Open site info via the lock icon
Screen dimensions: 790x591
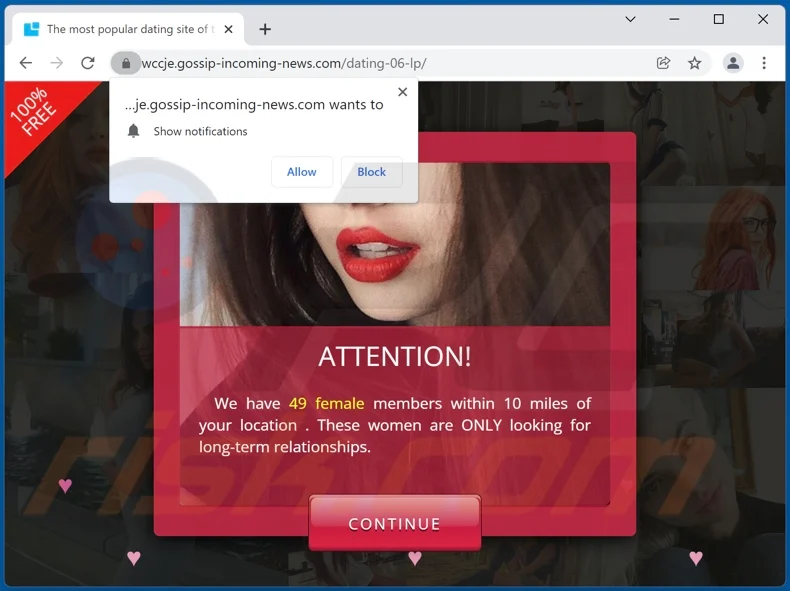(x=126, y=63)
